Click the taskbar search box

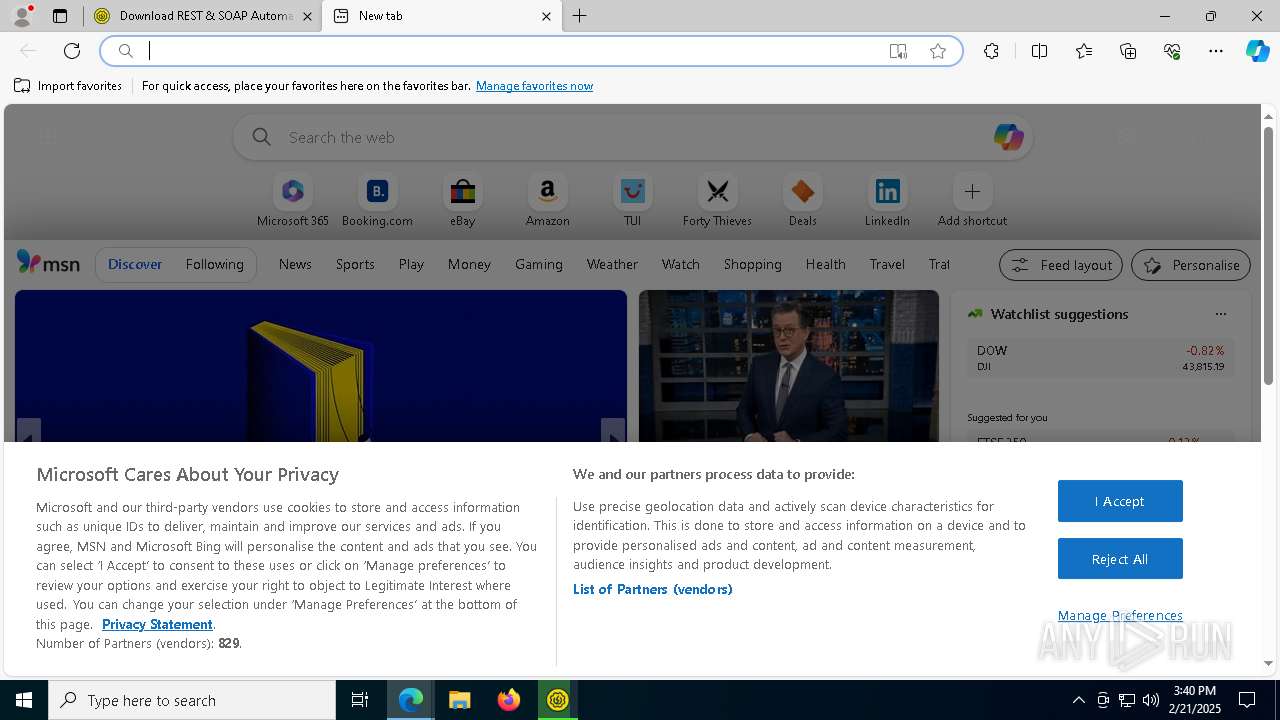pos(192,700)
